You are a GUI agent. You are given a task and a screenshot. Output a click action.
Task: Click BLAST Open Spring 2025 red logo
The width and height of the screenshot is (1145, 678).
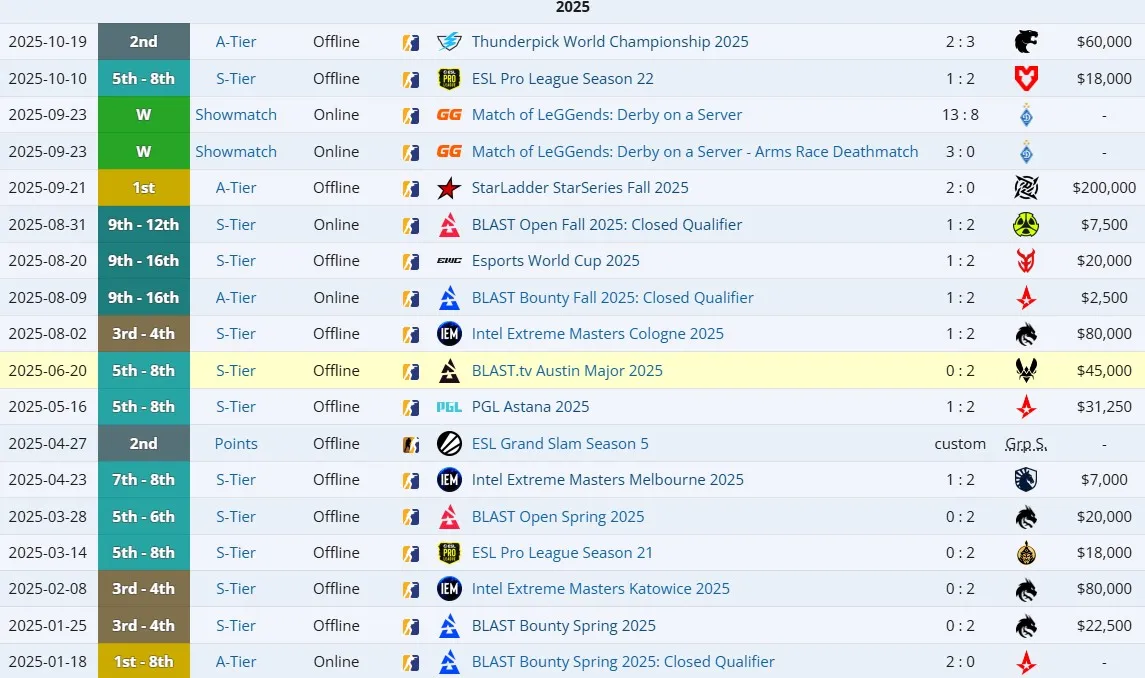click(x=449, y=517)
